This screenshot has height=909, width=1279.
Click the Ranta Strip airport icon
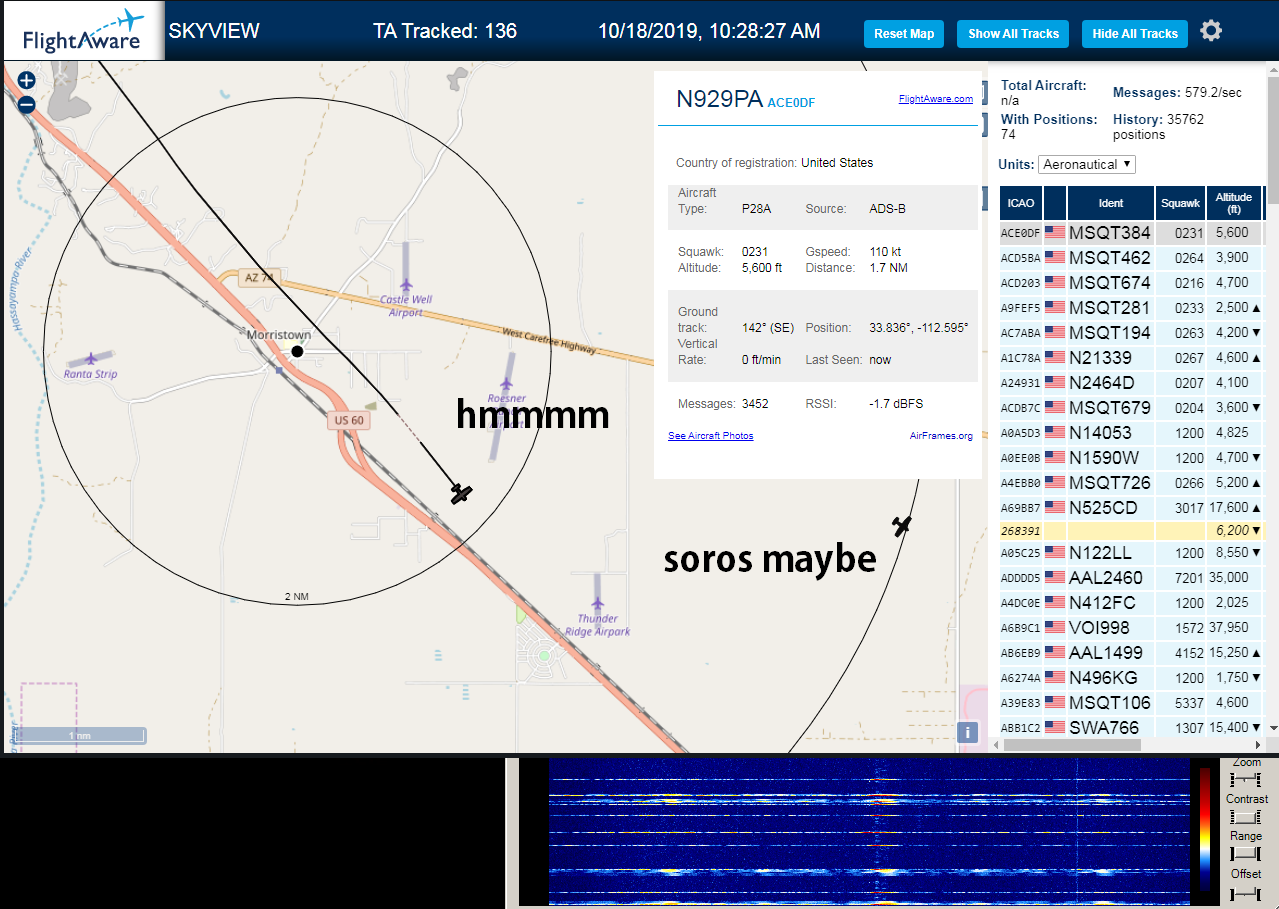coord(91,358)
